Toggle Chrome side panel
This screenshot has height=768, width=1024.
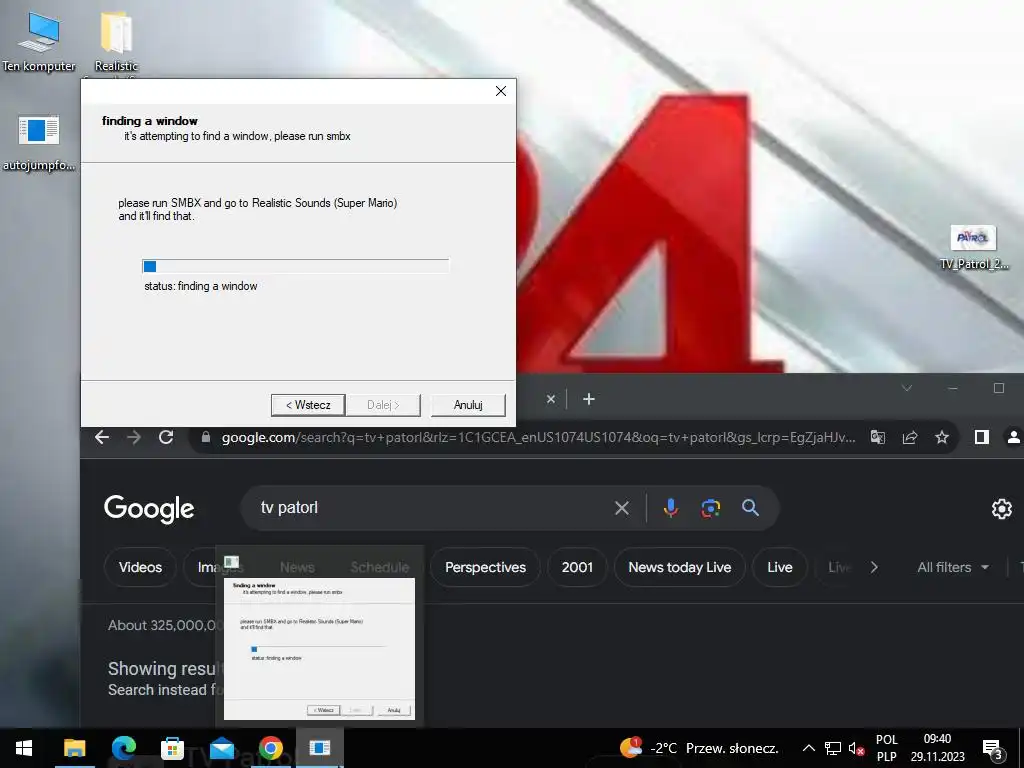[982, 438]
